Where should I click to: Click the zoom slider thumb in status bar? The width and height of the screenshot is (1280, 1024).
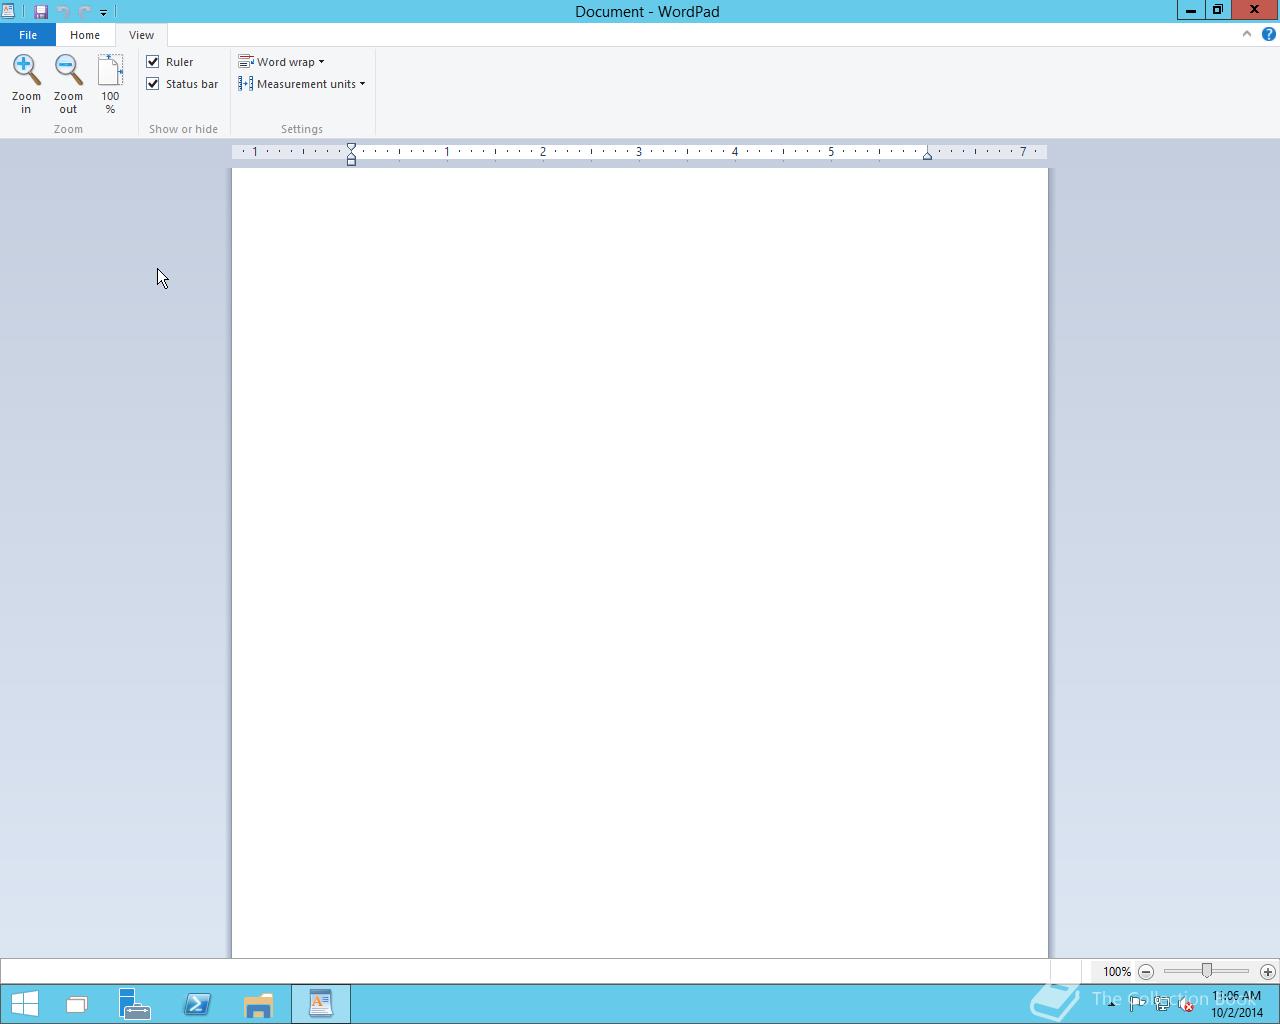click(1207, 971)
